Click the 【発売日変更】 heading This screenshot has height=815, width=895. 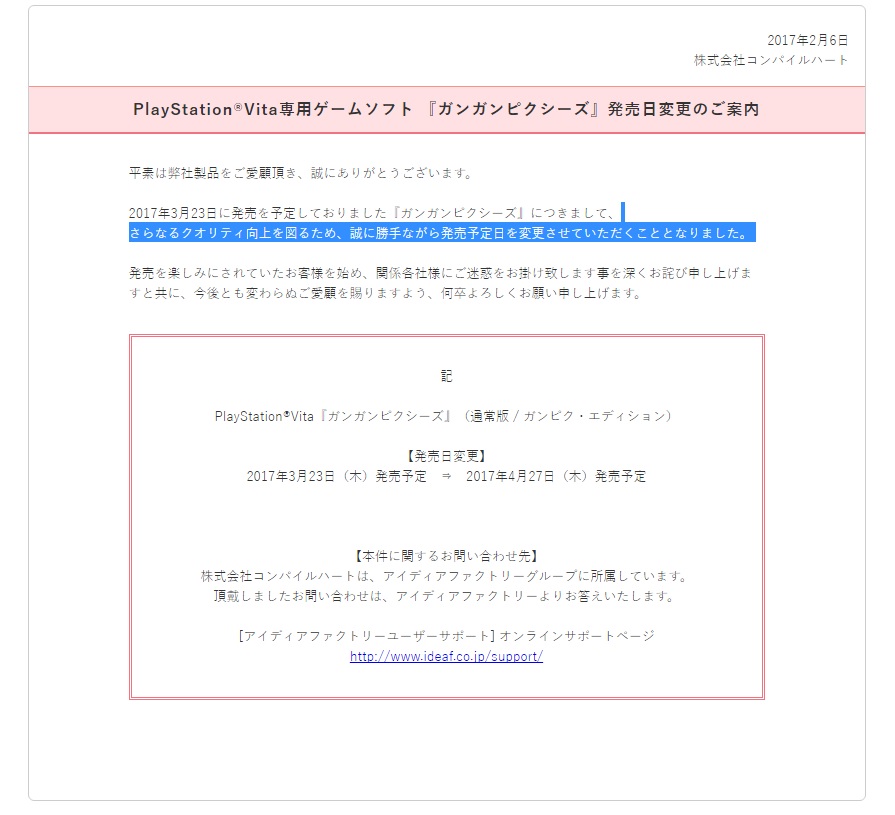[446, 456]
